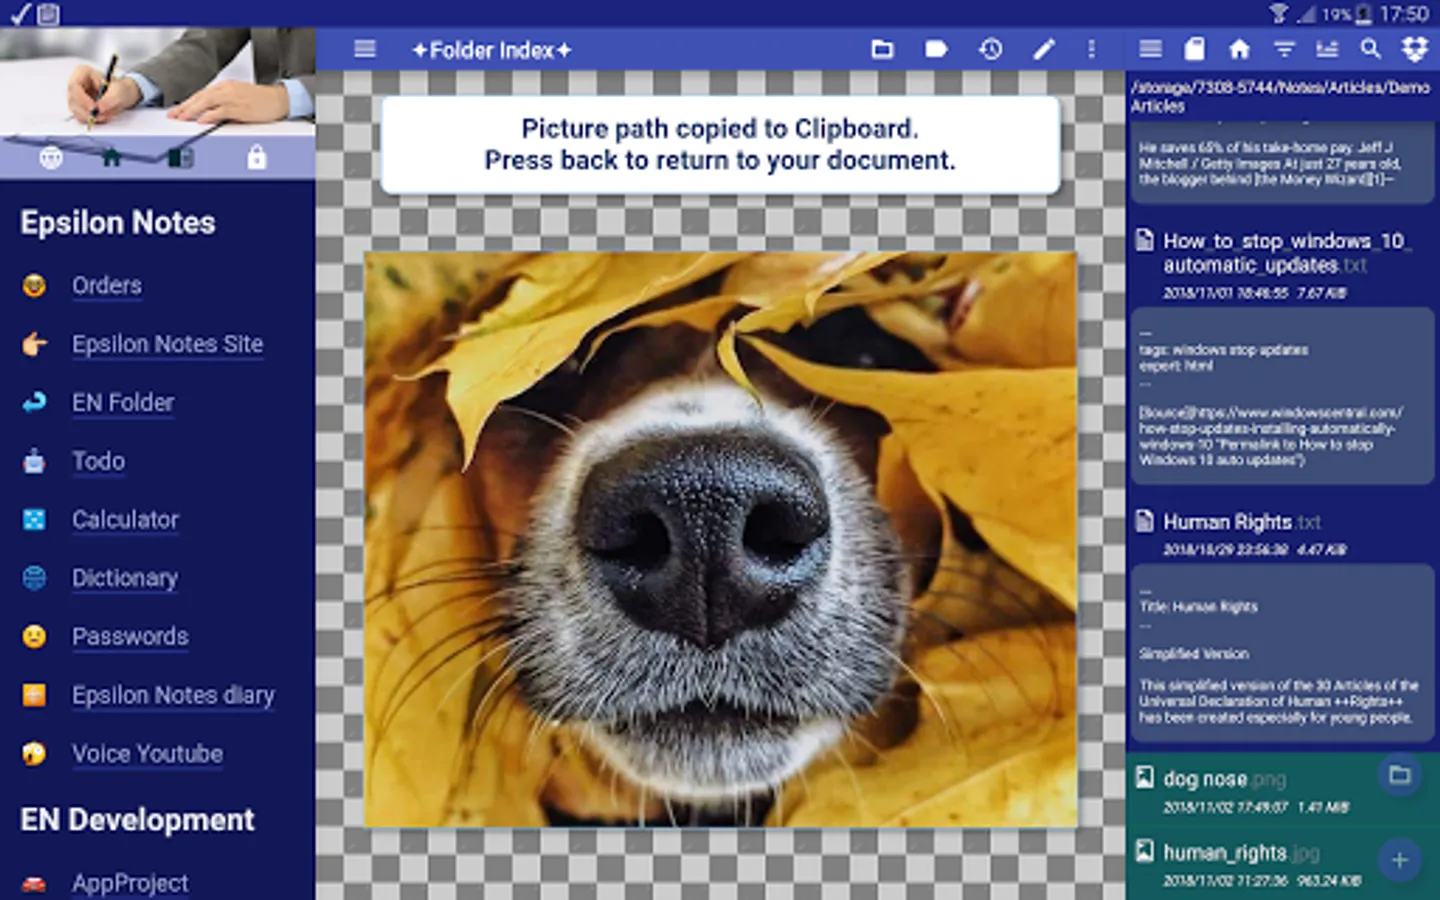Tap the padlock icon under header photo
Screen dimensions: 1440x900
pyautogui.click(x=257, y=157)
